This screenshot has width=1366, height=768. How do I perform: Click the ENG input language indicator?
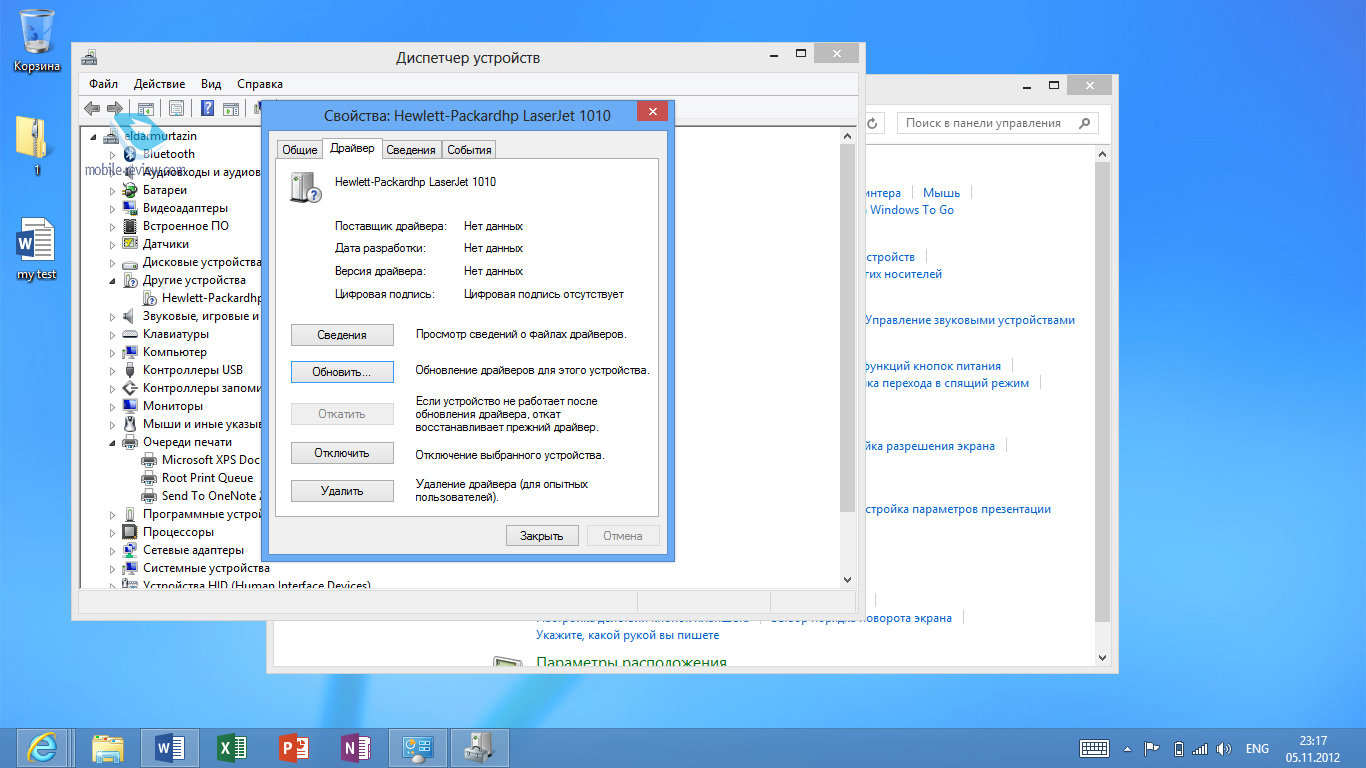click(1257, 748)
